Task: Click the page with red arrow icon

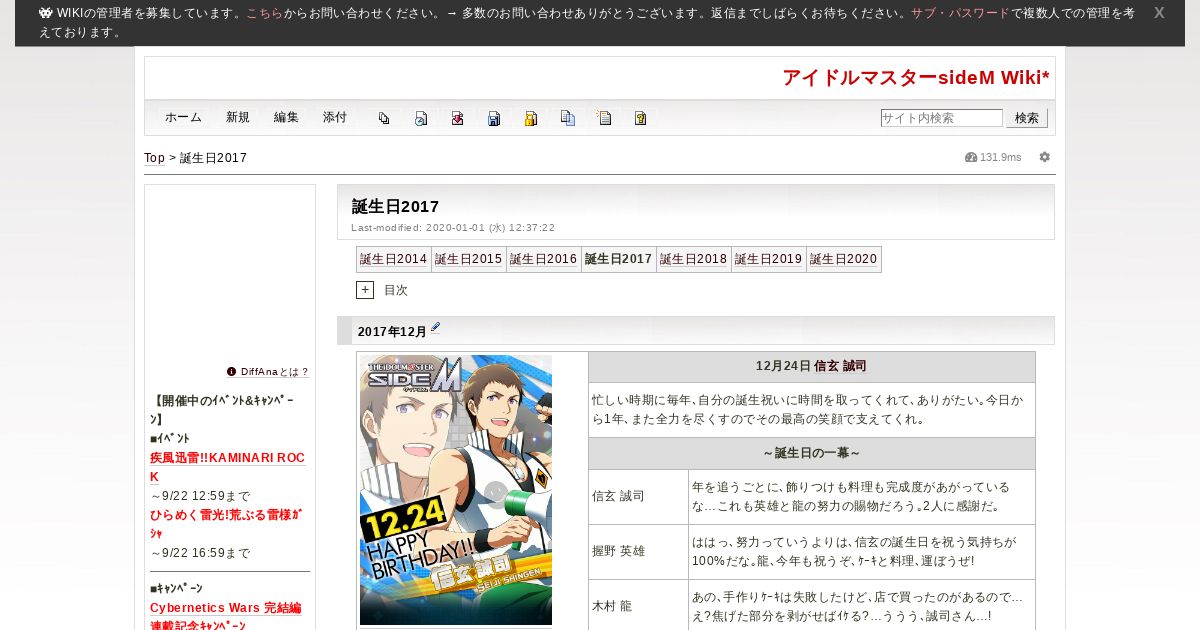Action: click(x=457, y=118)
